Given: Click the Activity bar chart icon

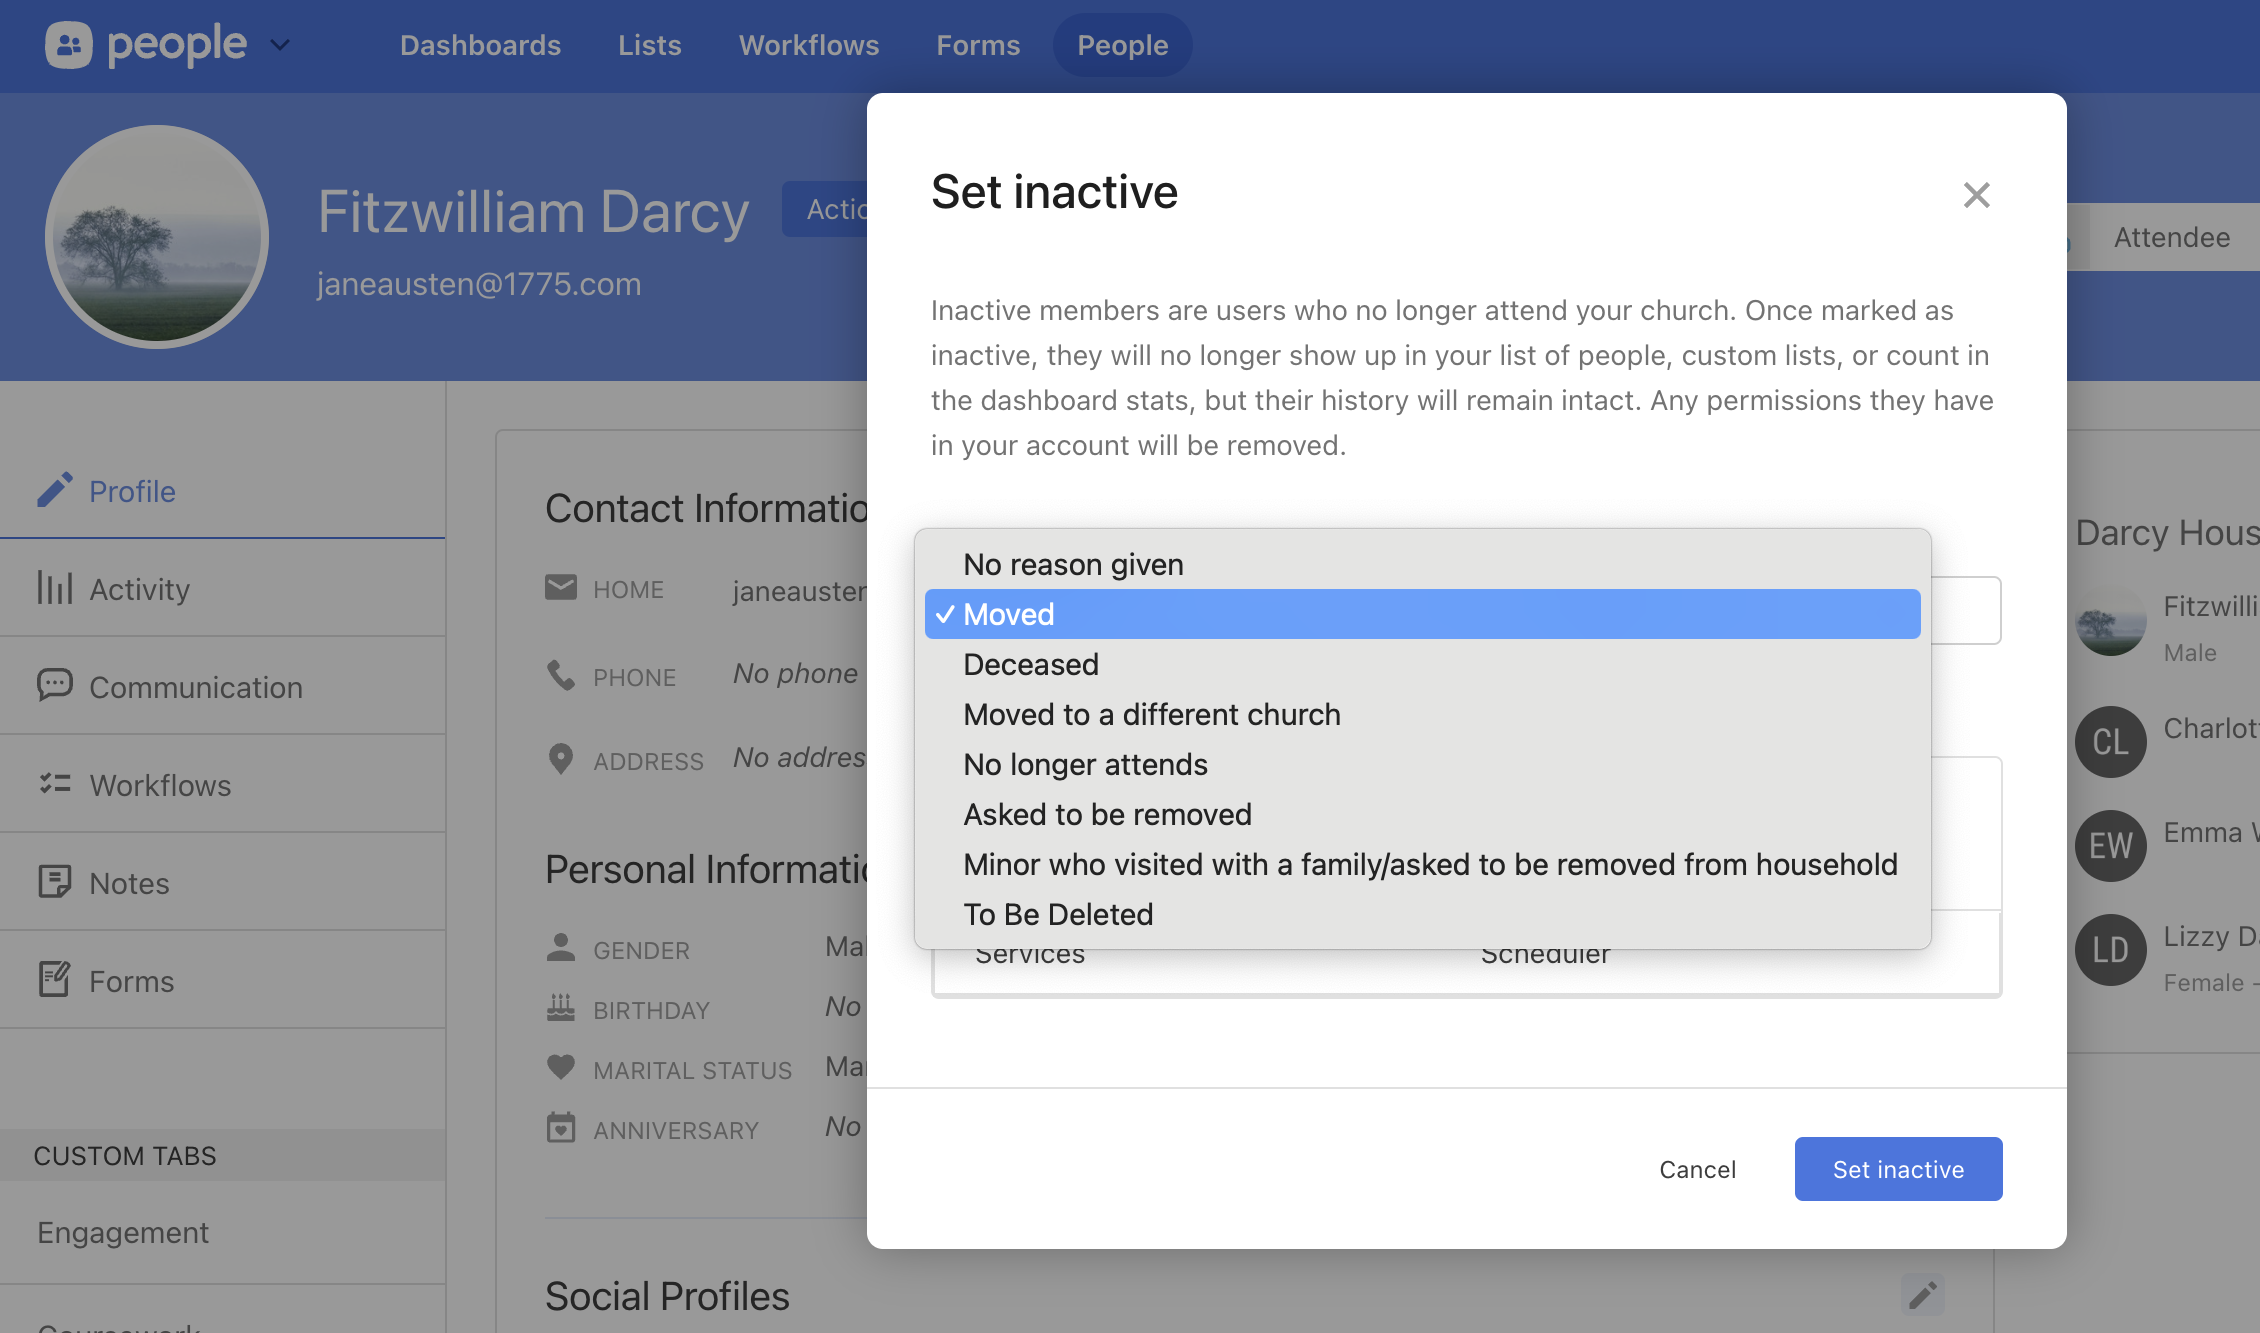Looking at the screenshot, I should point(55,588).
